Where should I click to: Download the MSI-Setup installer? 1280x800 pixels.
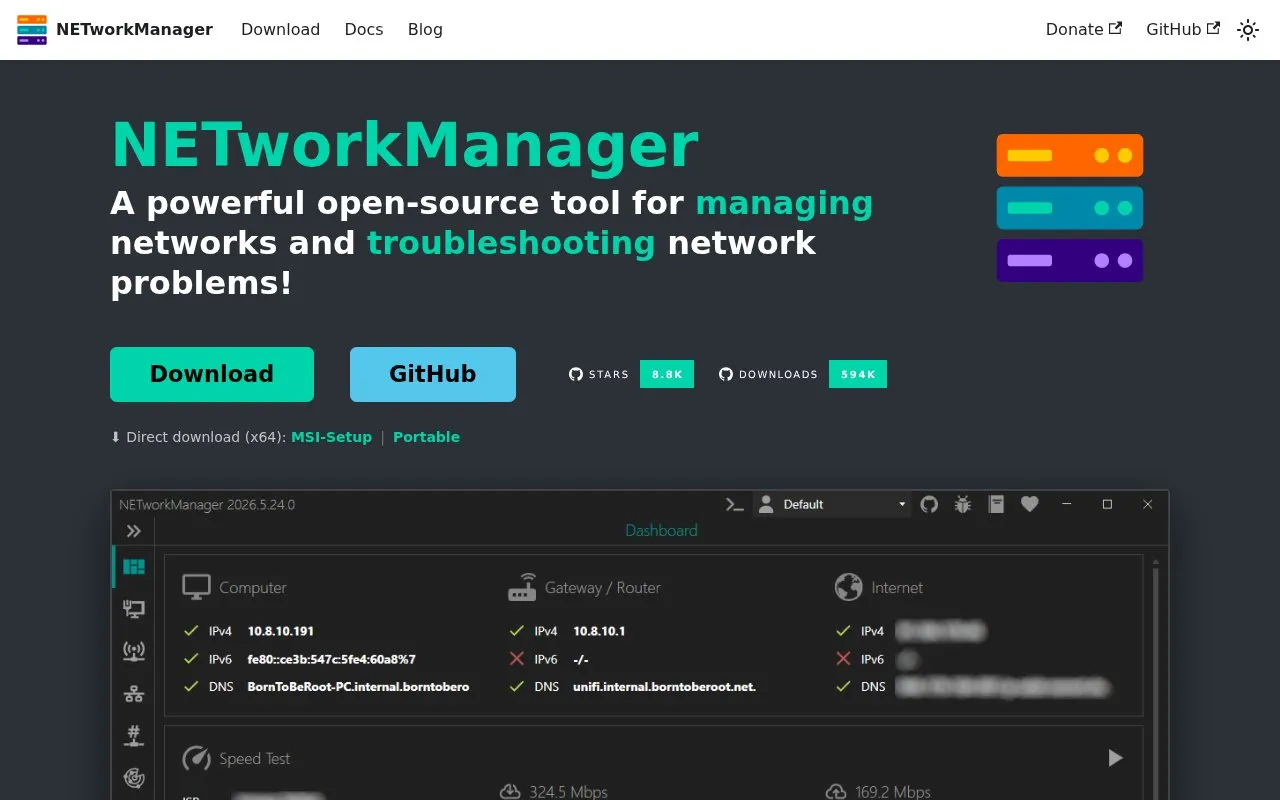coord(331,437)
